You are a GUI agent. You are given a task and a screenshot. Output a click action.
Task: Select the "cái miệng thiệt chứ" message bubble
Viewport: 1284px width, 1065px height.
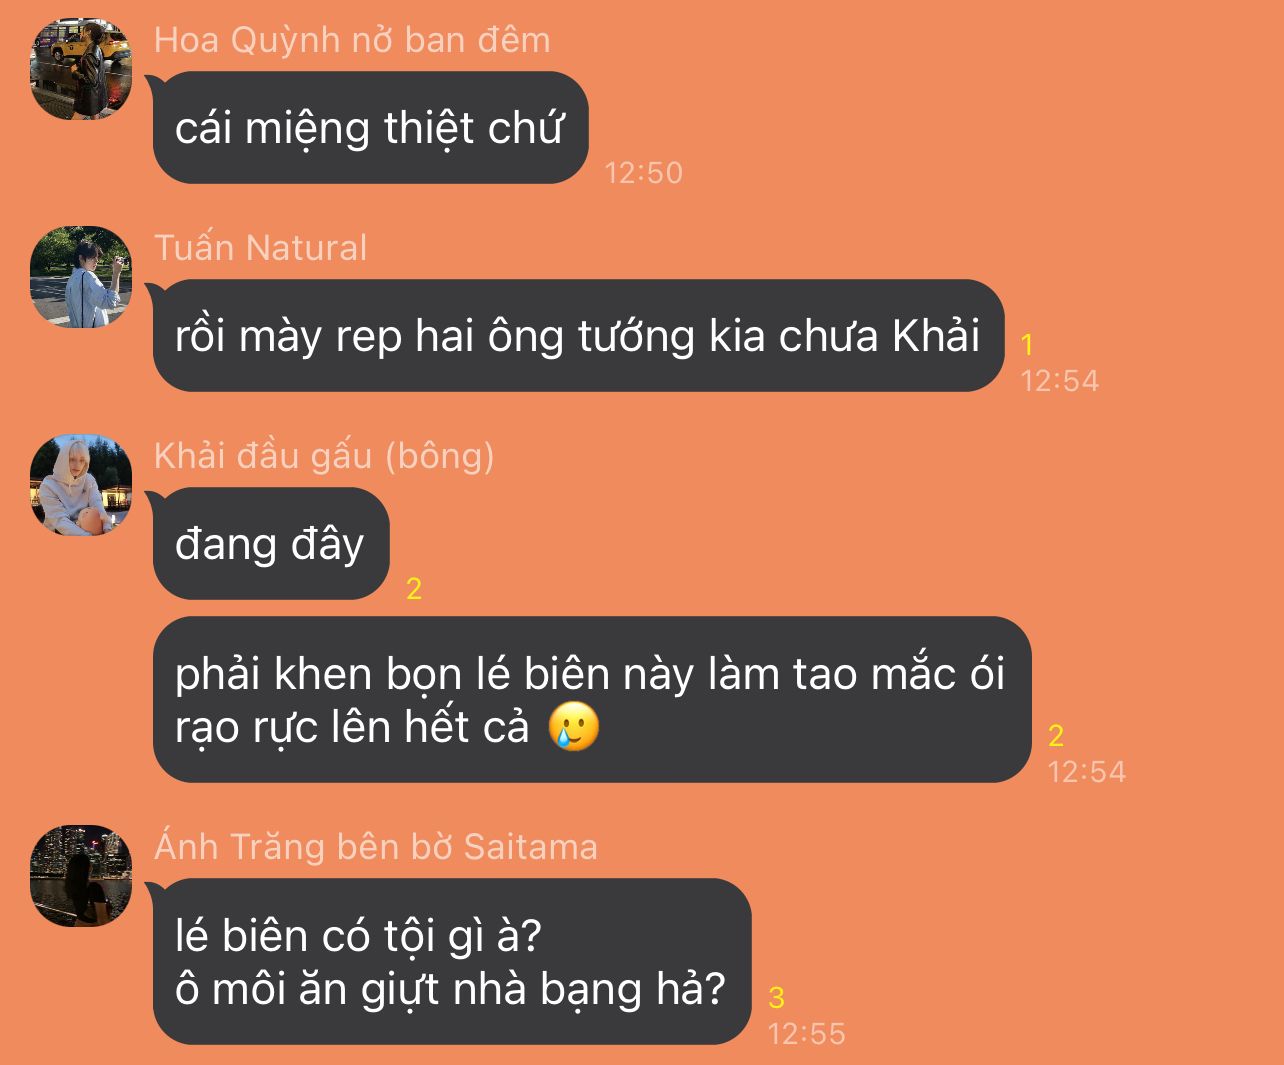pyautogui.click(x=370, y=128)
